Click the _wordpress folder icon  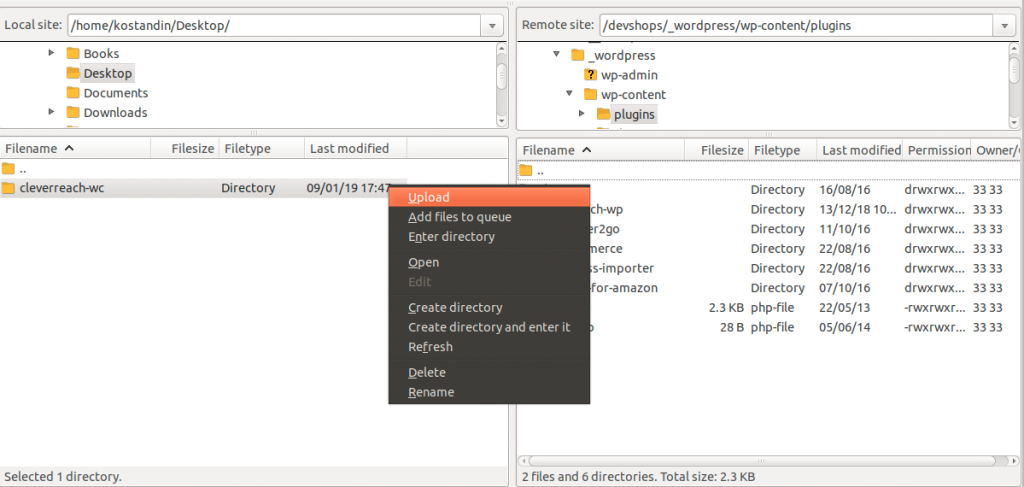tap(577, 55)
